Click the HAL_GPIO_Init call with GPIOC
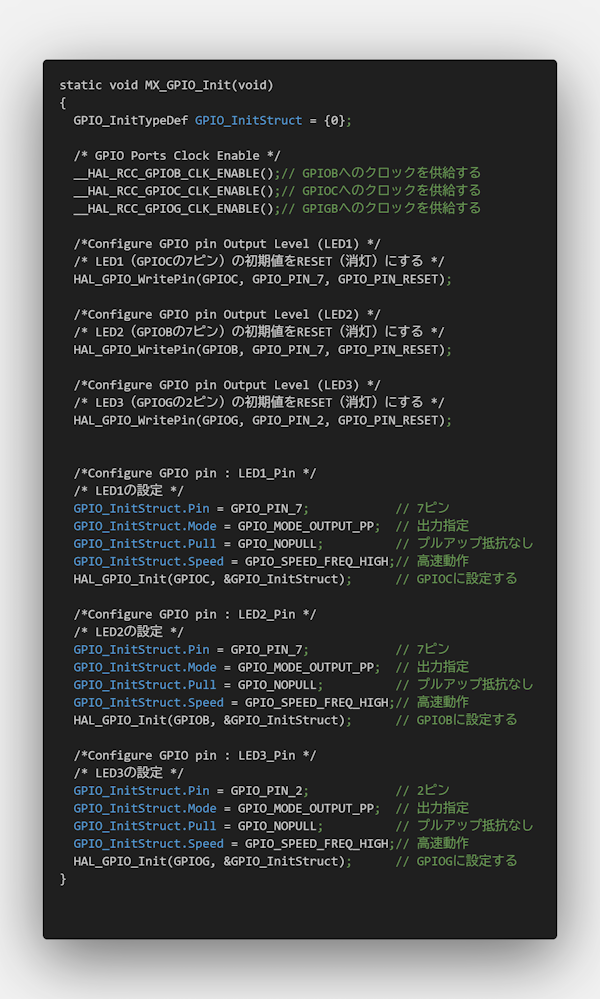Screen dimensions: 600x999 click(x=212, y=578)
